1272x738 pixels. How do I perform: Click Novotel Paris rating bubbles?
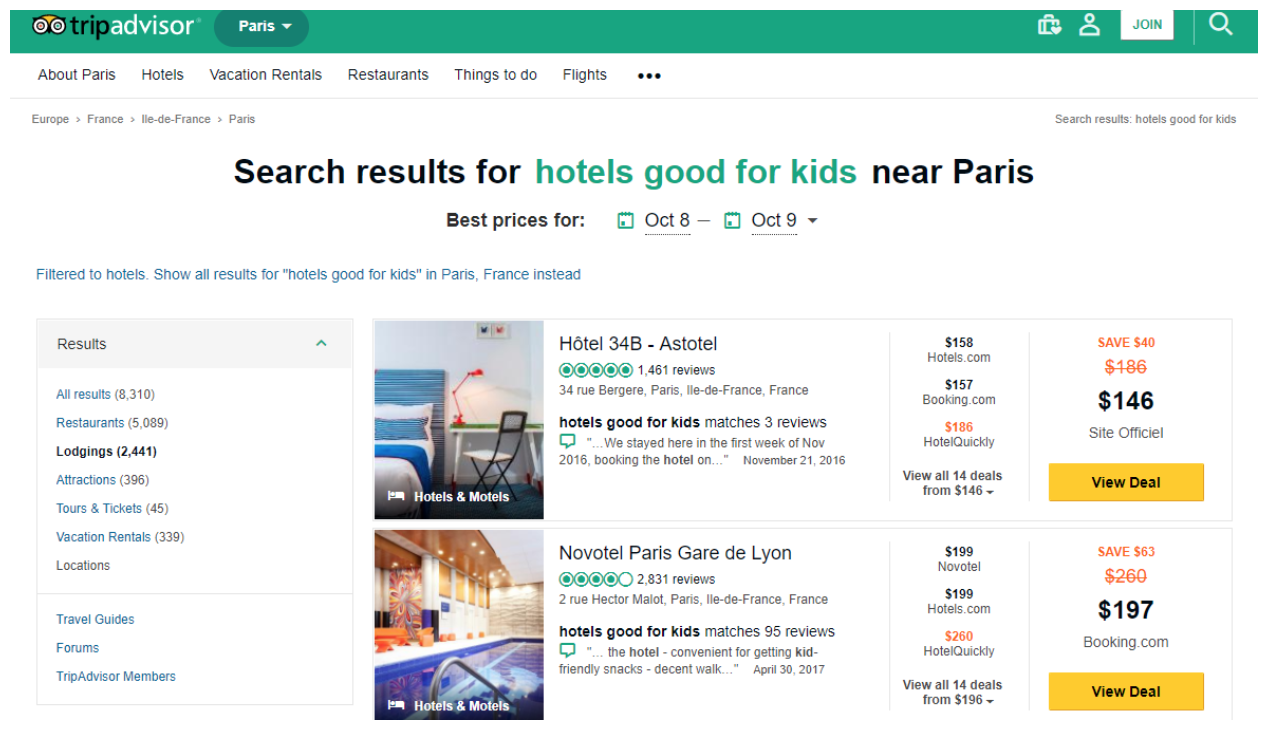point(596,579)
